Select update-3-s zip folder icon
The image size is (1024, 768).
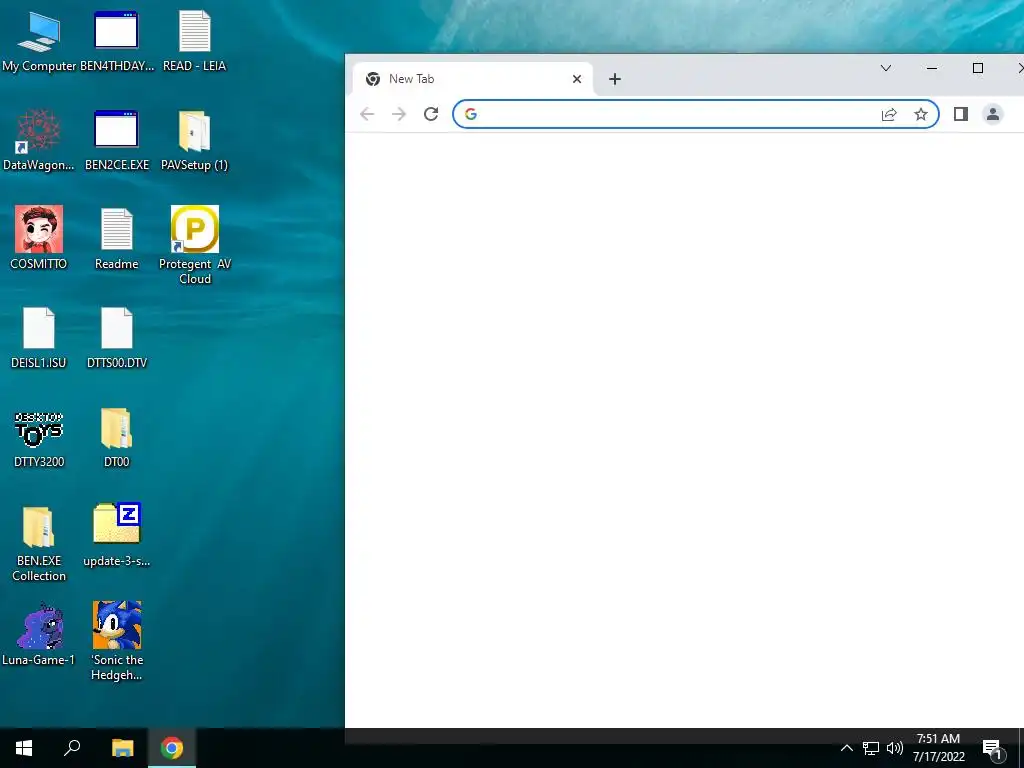point(116,536)
